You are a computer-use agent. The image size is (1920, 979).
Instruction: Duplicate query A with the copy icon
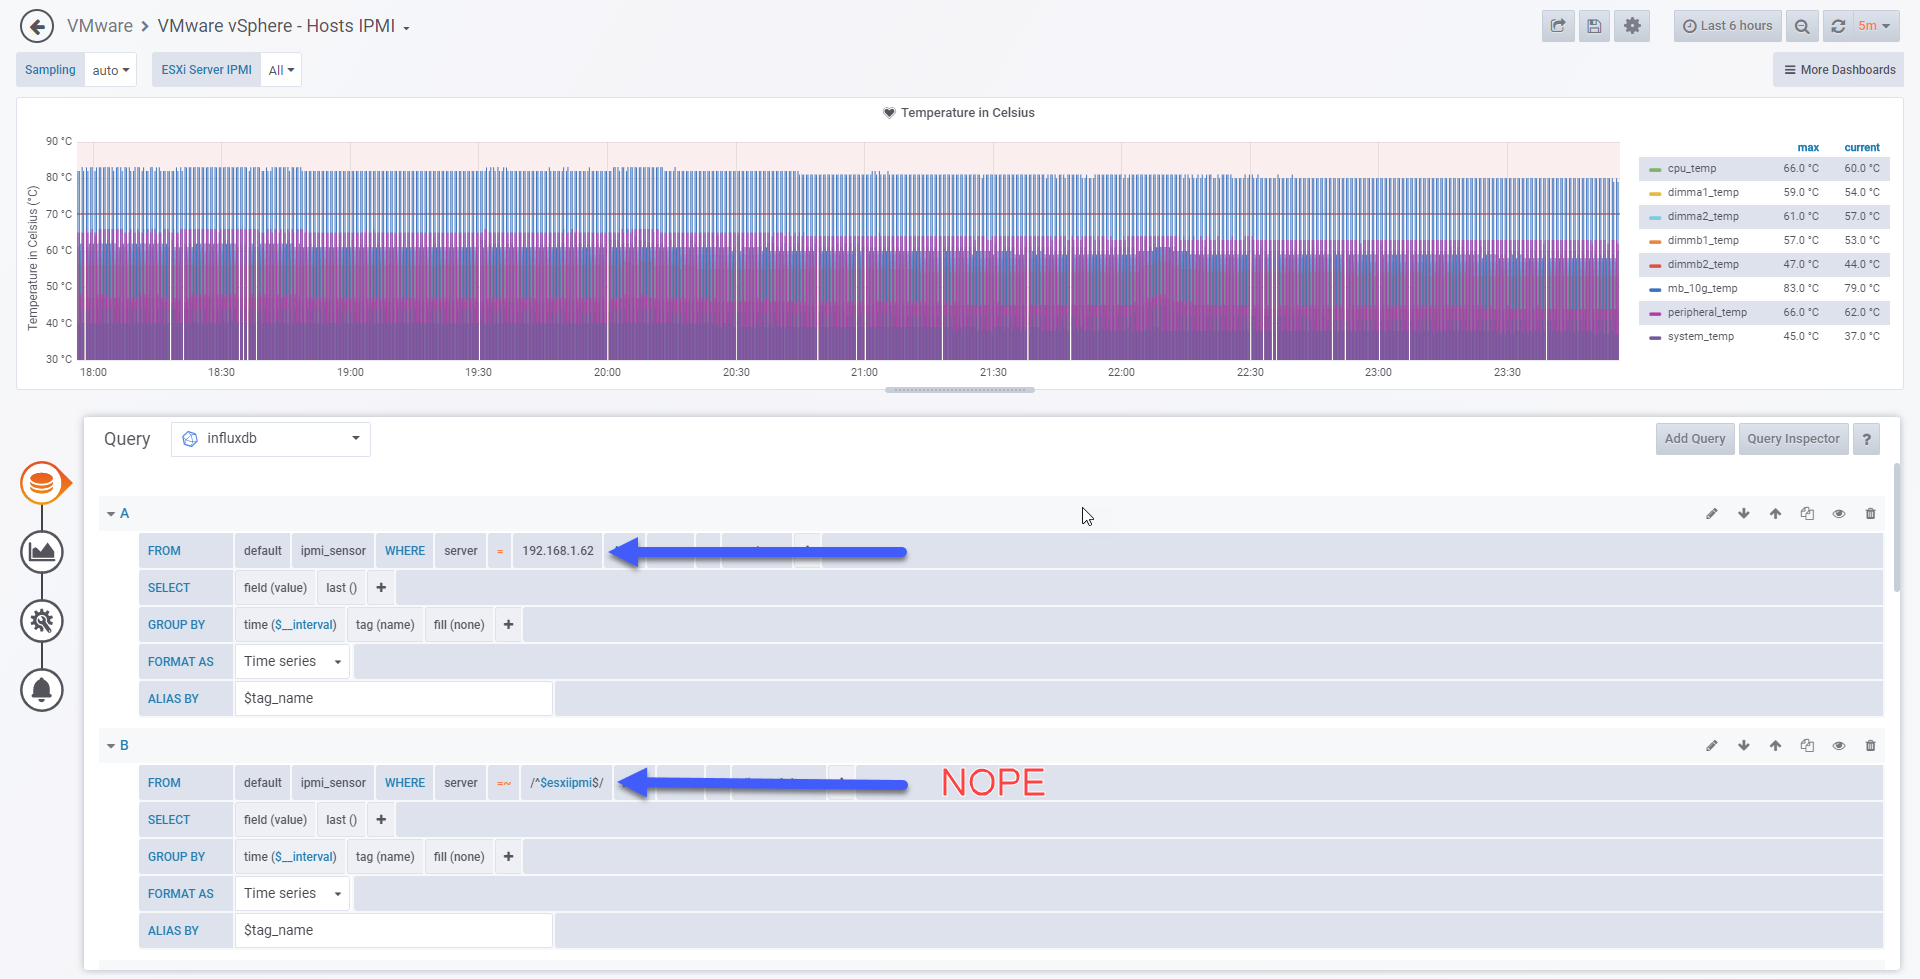point(1807,514)
